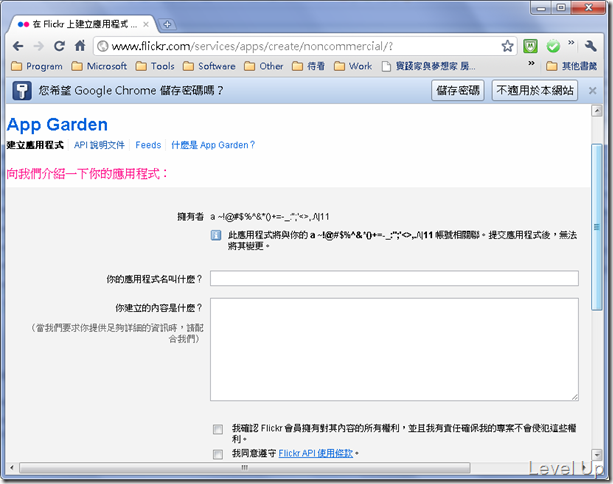The height and width of the screenshot is (484, 613).
Task: Open the Flickr API 使用條款 link
Action: [315, 453]
